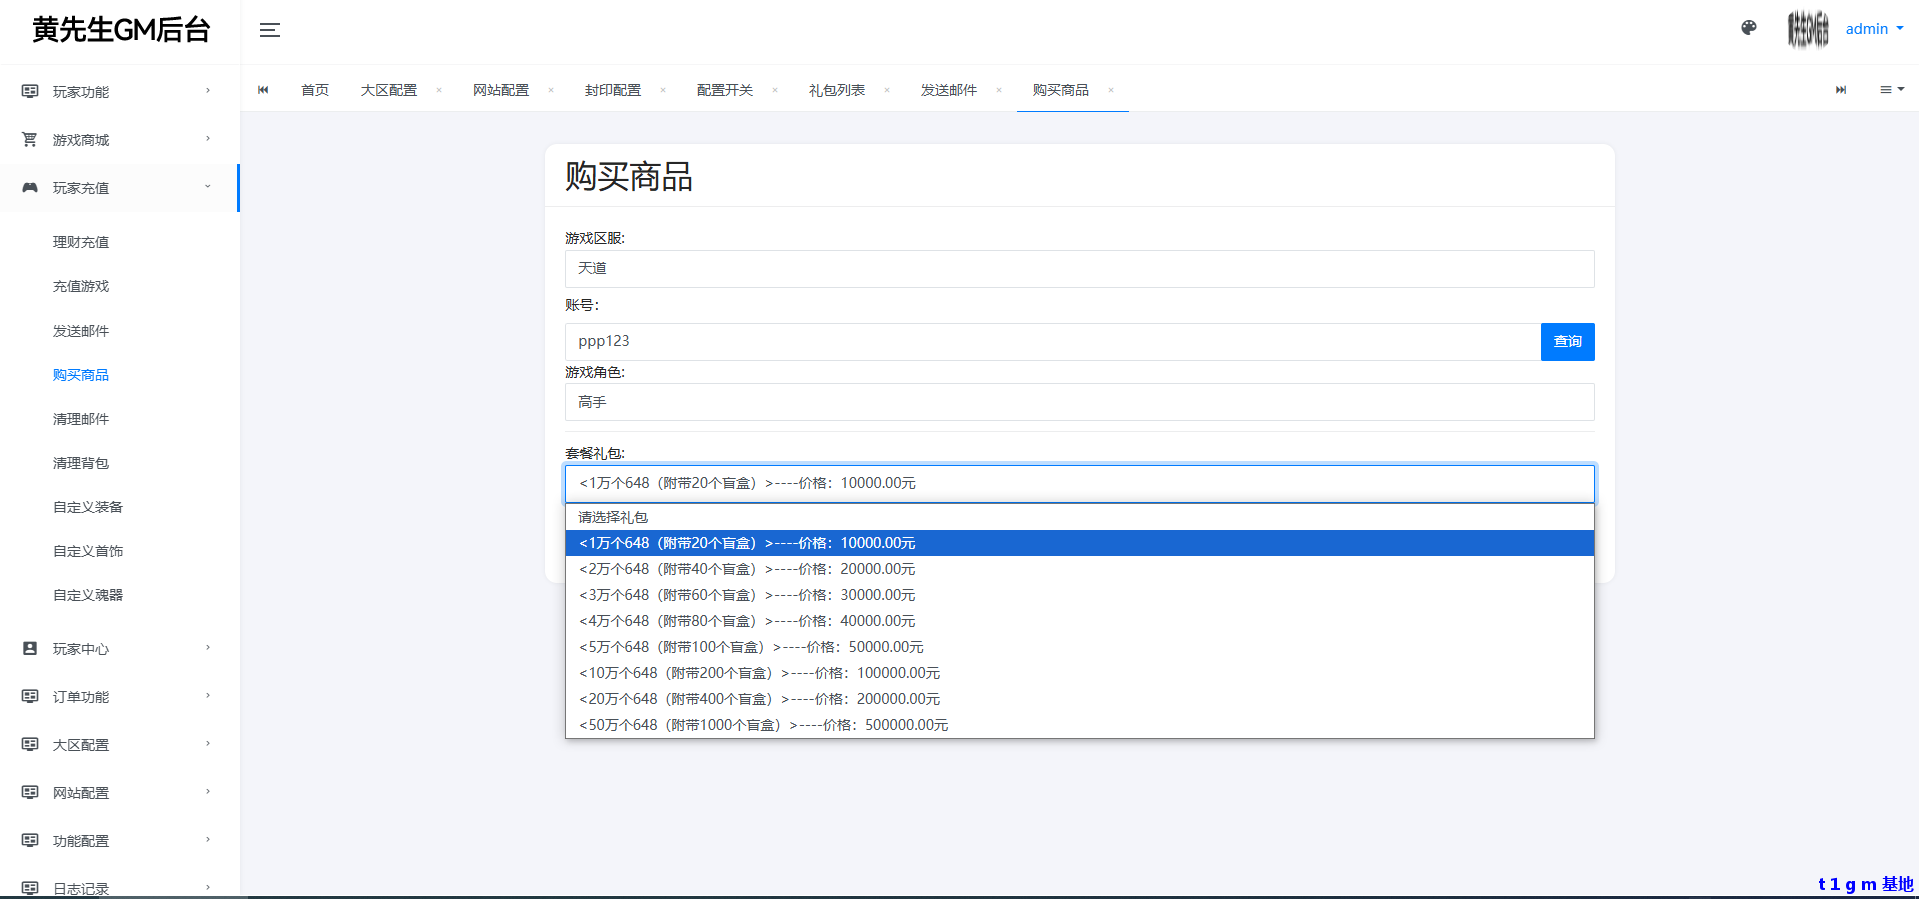
Task: Open 理财充值 in sidebar
Action: pos(81,242)
